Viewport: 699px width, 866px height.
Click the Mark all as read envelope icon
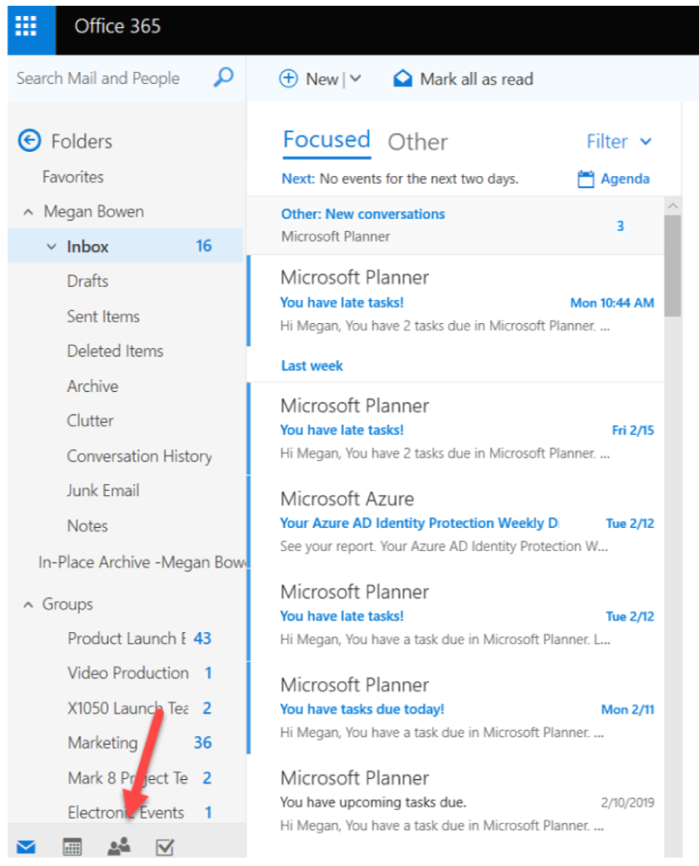pos(403,78)
